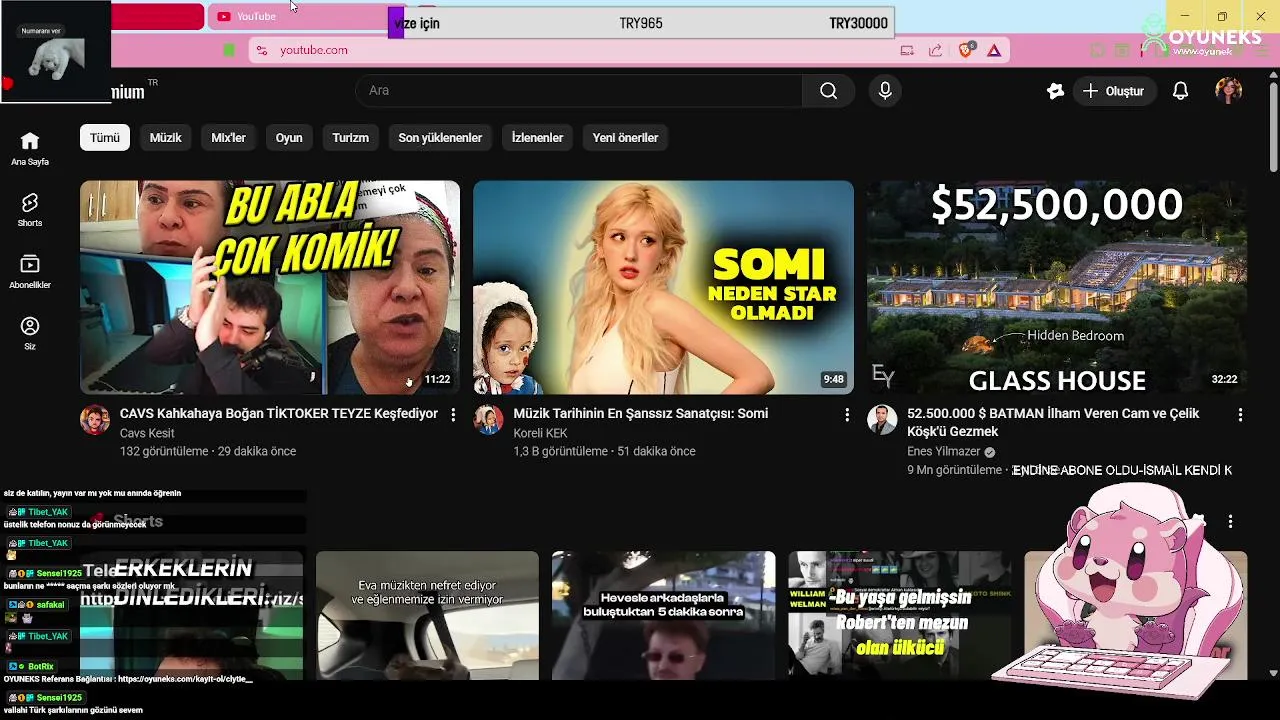Image resolution: width=1280 pixels, height=720 pixels.
Task: Select Son yüklenenler filter chip
Action: click(x=440, y=138)
